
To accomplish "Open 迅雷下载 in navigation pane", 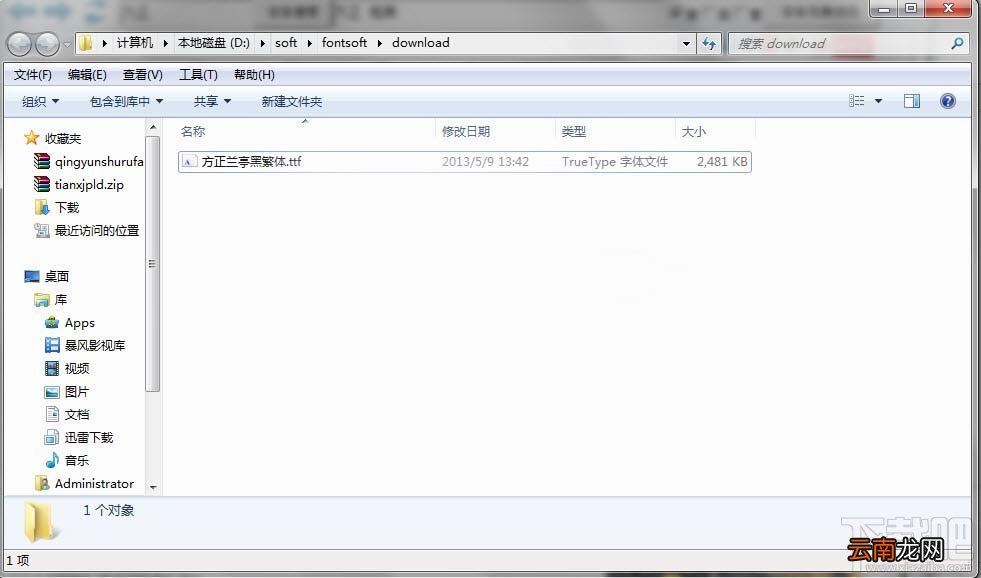I will tap(89, 437).
